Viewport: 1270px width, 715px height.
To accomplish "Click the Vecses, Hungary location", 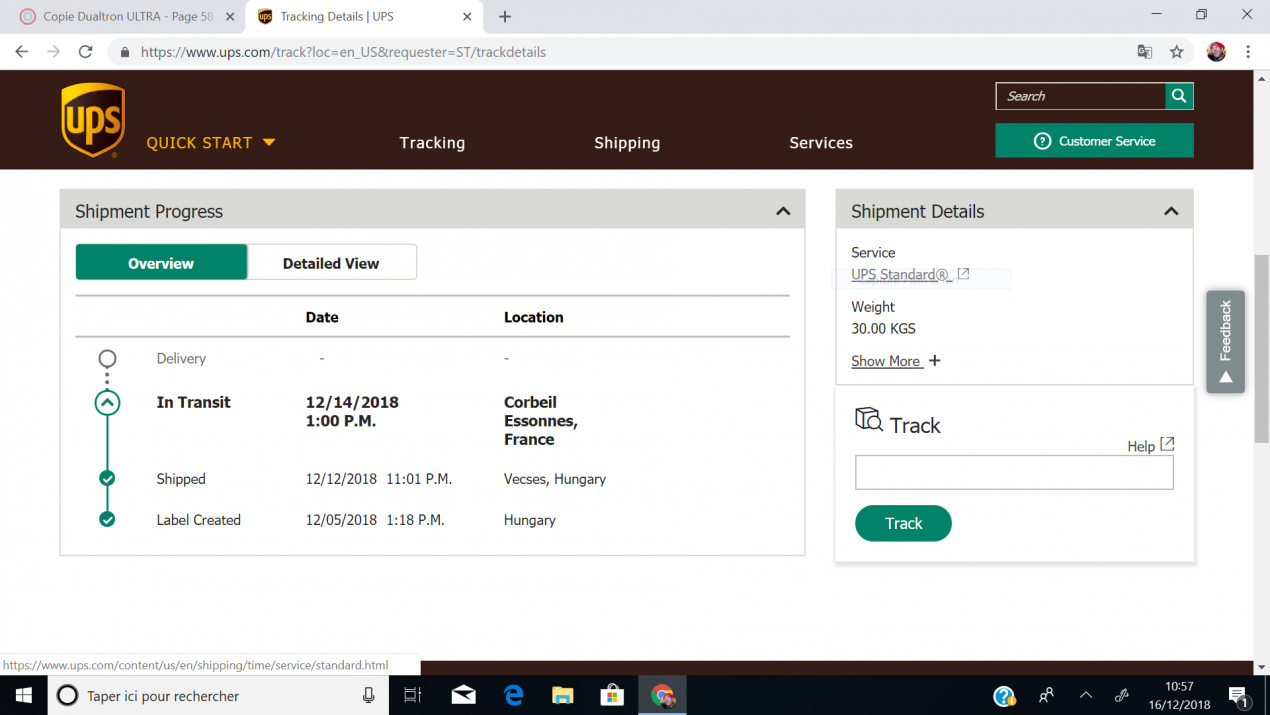I will point(555,479).
